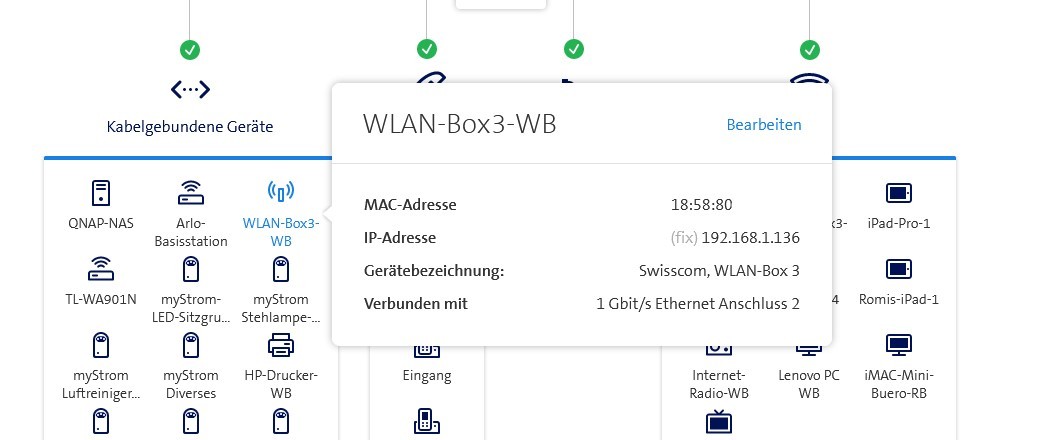Open the Arlo-Basisstation device

tap(190, 193)
